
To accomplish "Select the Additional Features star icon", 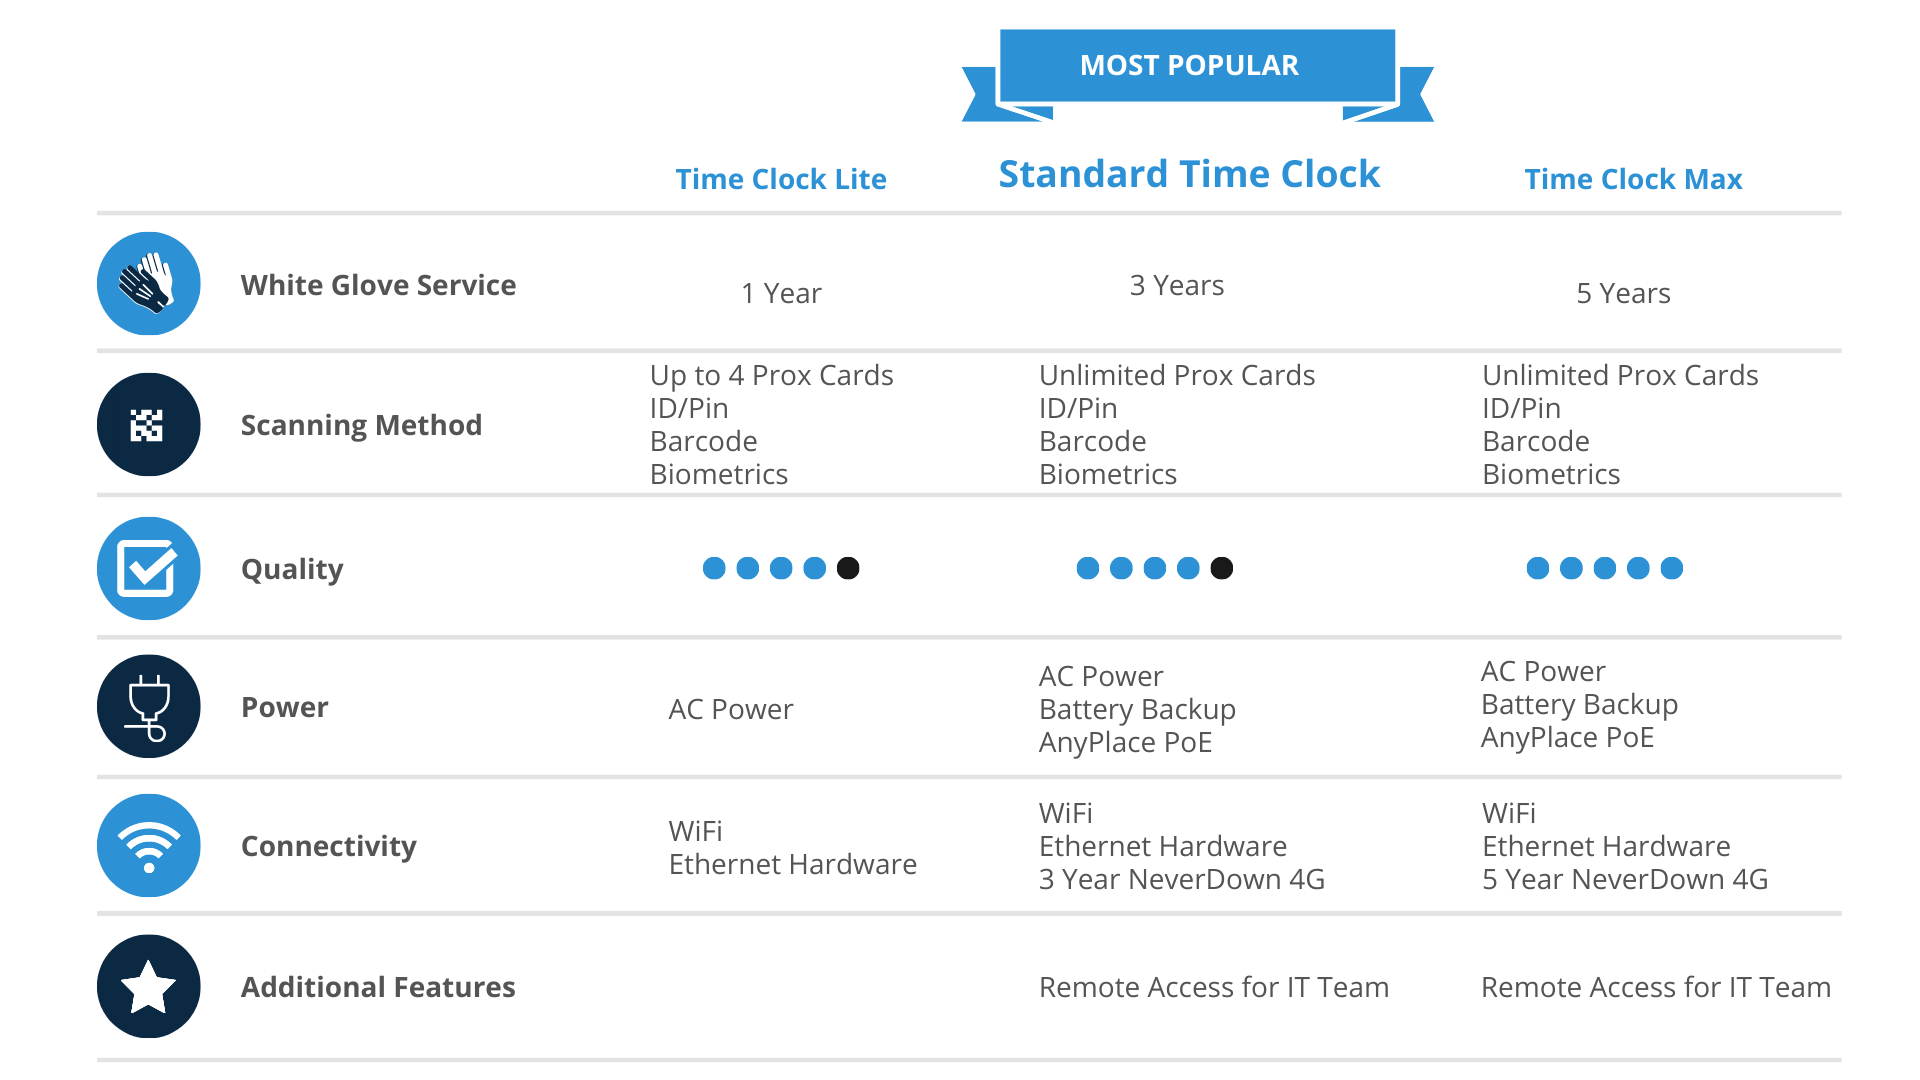I will pyautogui.click(x=148, y=987).
